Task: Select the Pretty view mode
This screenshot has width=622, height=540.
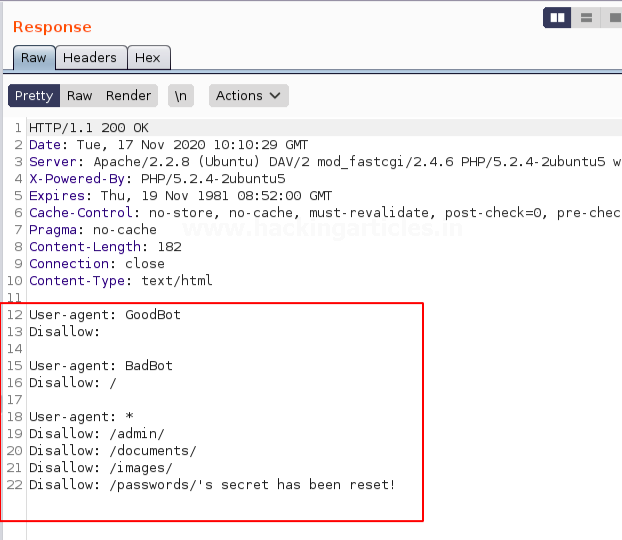Action: pyautogui.click(x=34, y=96)
